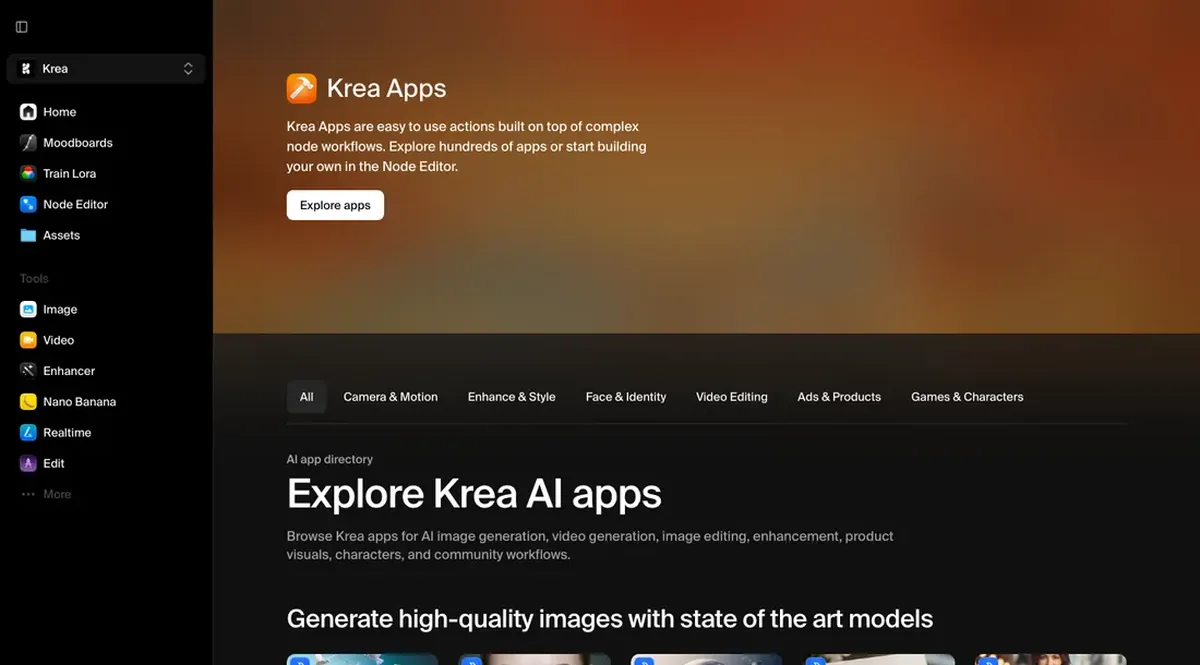Viewport: 1200px width, 665px height.
Task: Click the Image tool icon
Action: point(28,309)
